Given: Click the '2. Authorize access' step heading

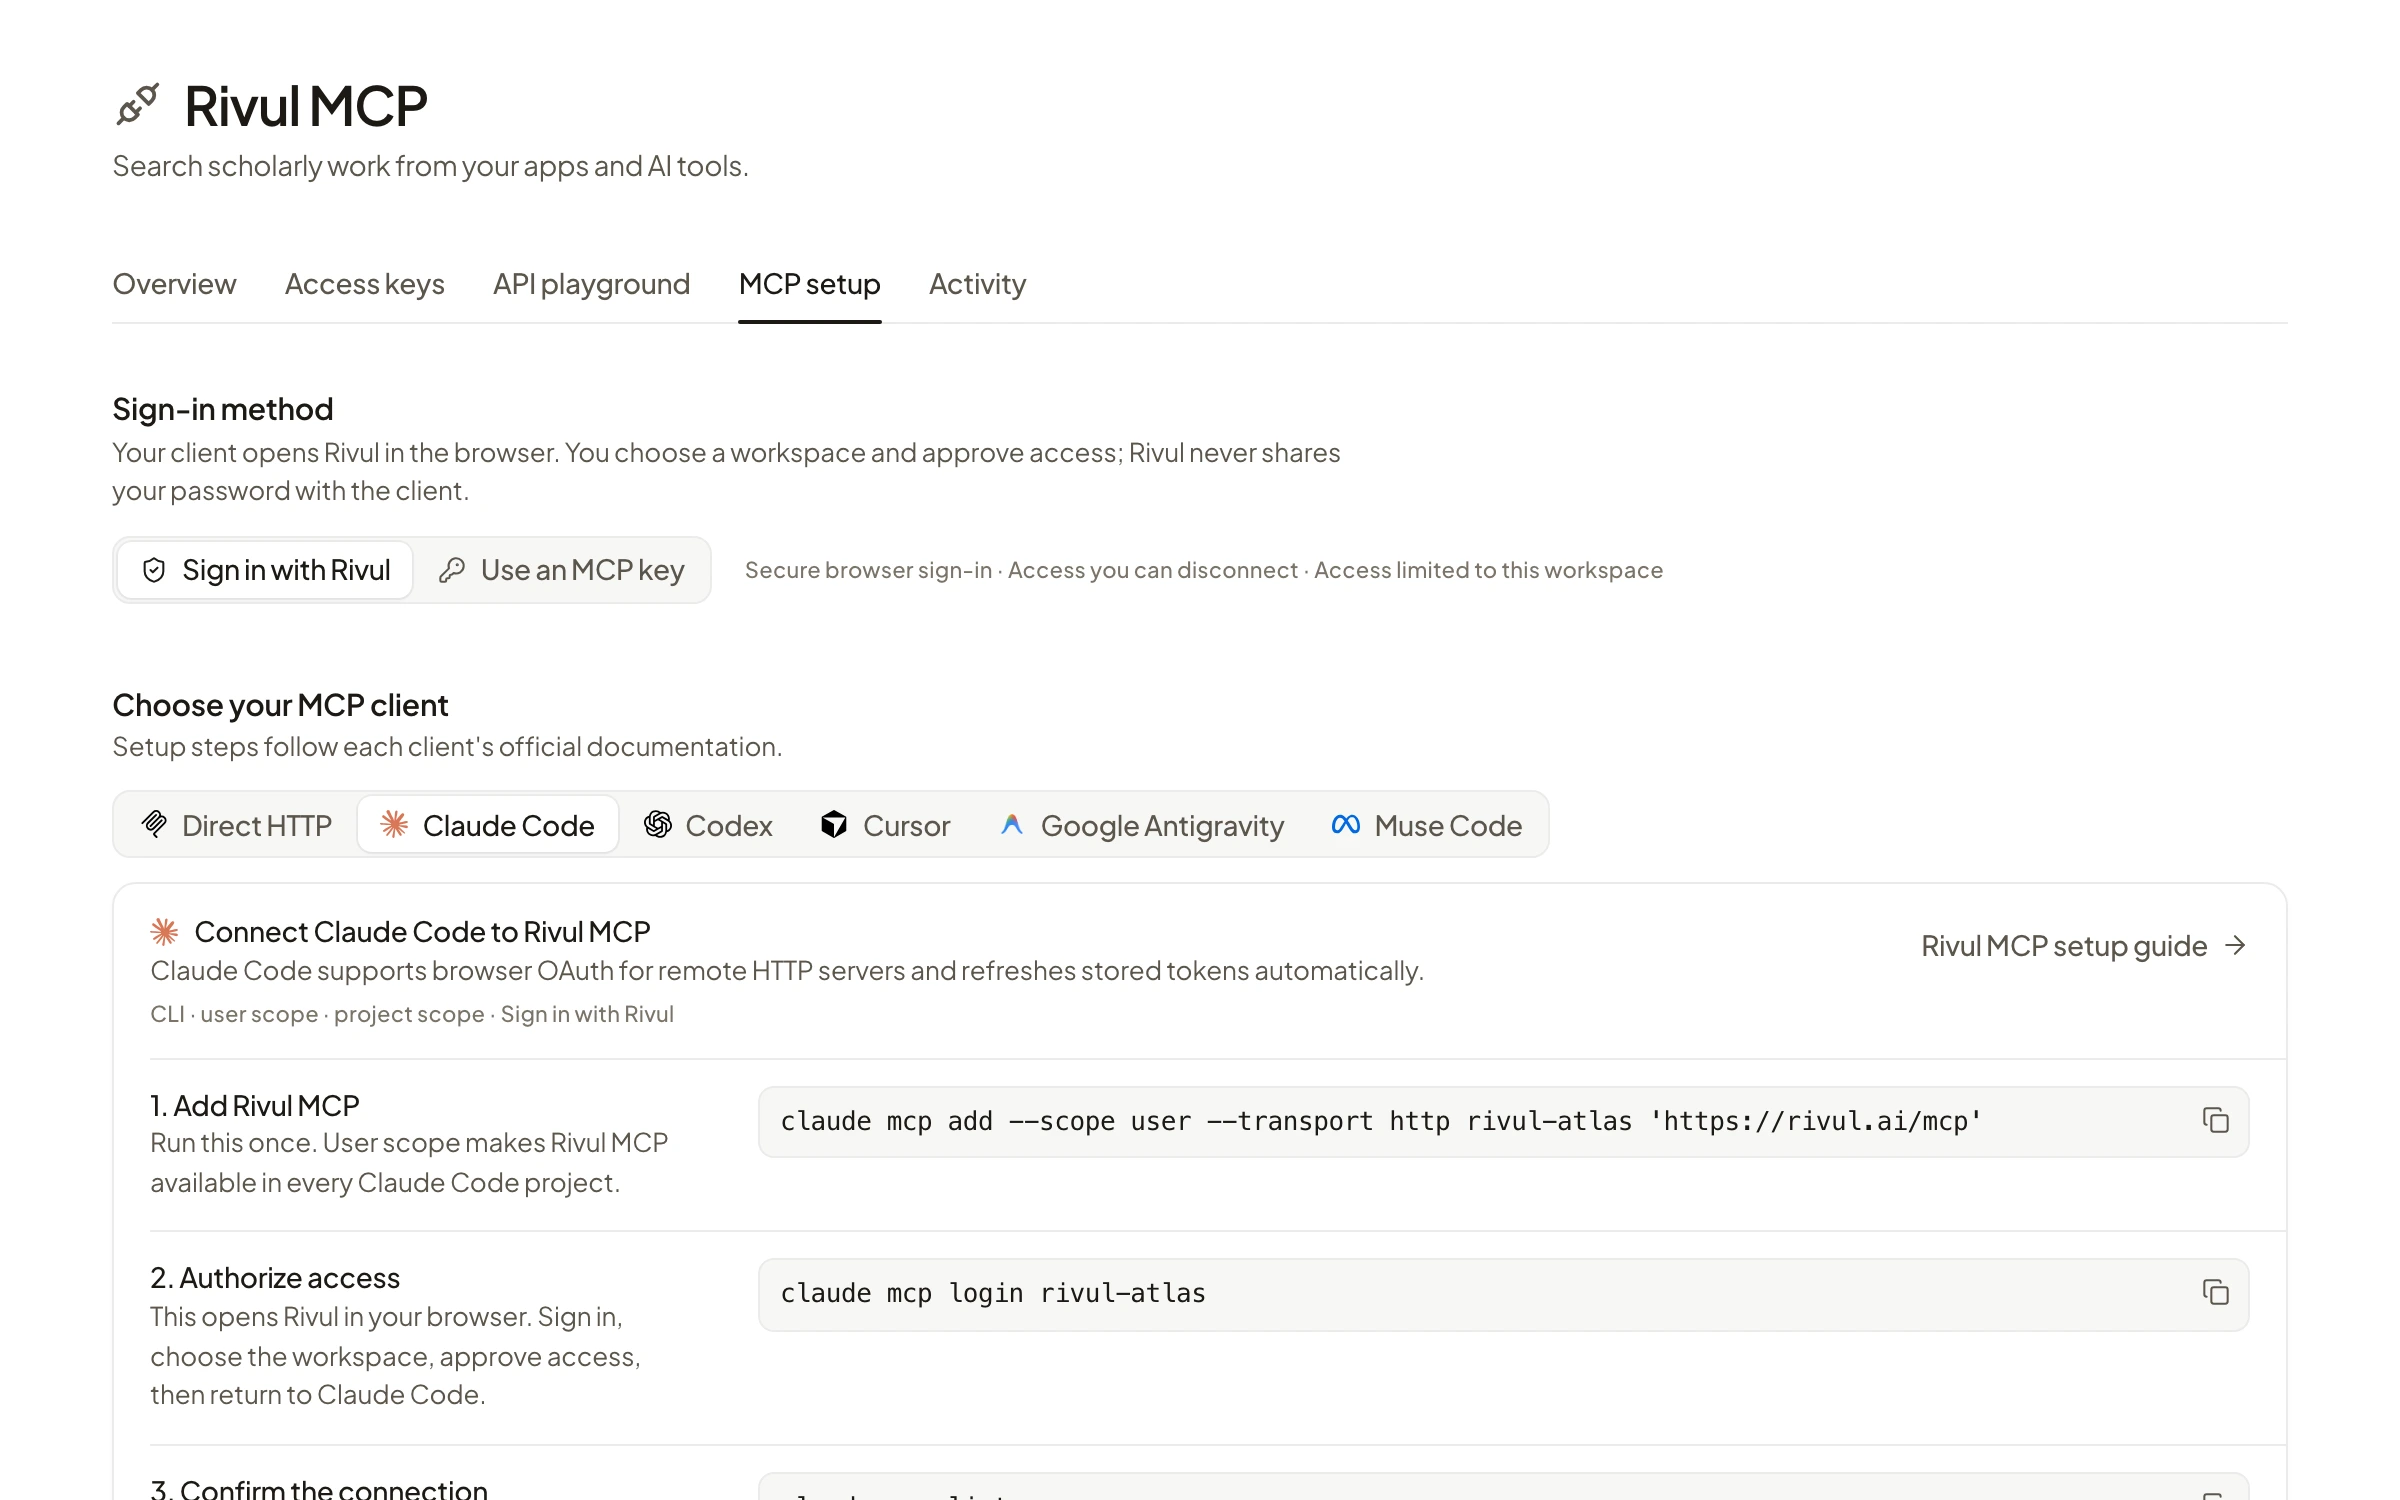Looking at the screenshot, I should click(275, 1278).
